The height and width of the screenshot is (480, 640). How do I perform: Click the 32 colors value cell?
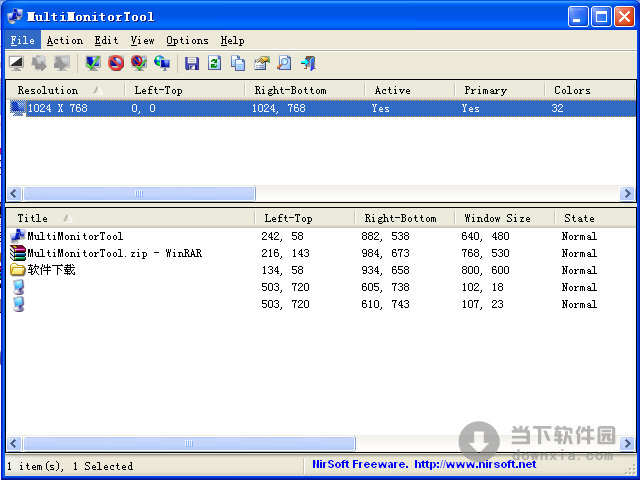click(x=557, y=108)
